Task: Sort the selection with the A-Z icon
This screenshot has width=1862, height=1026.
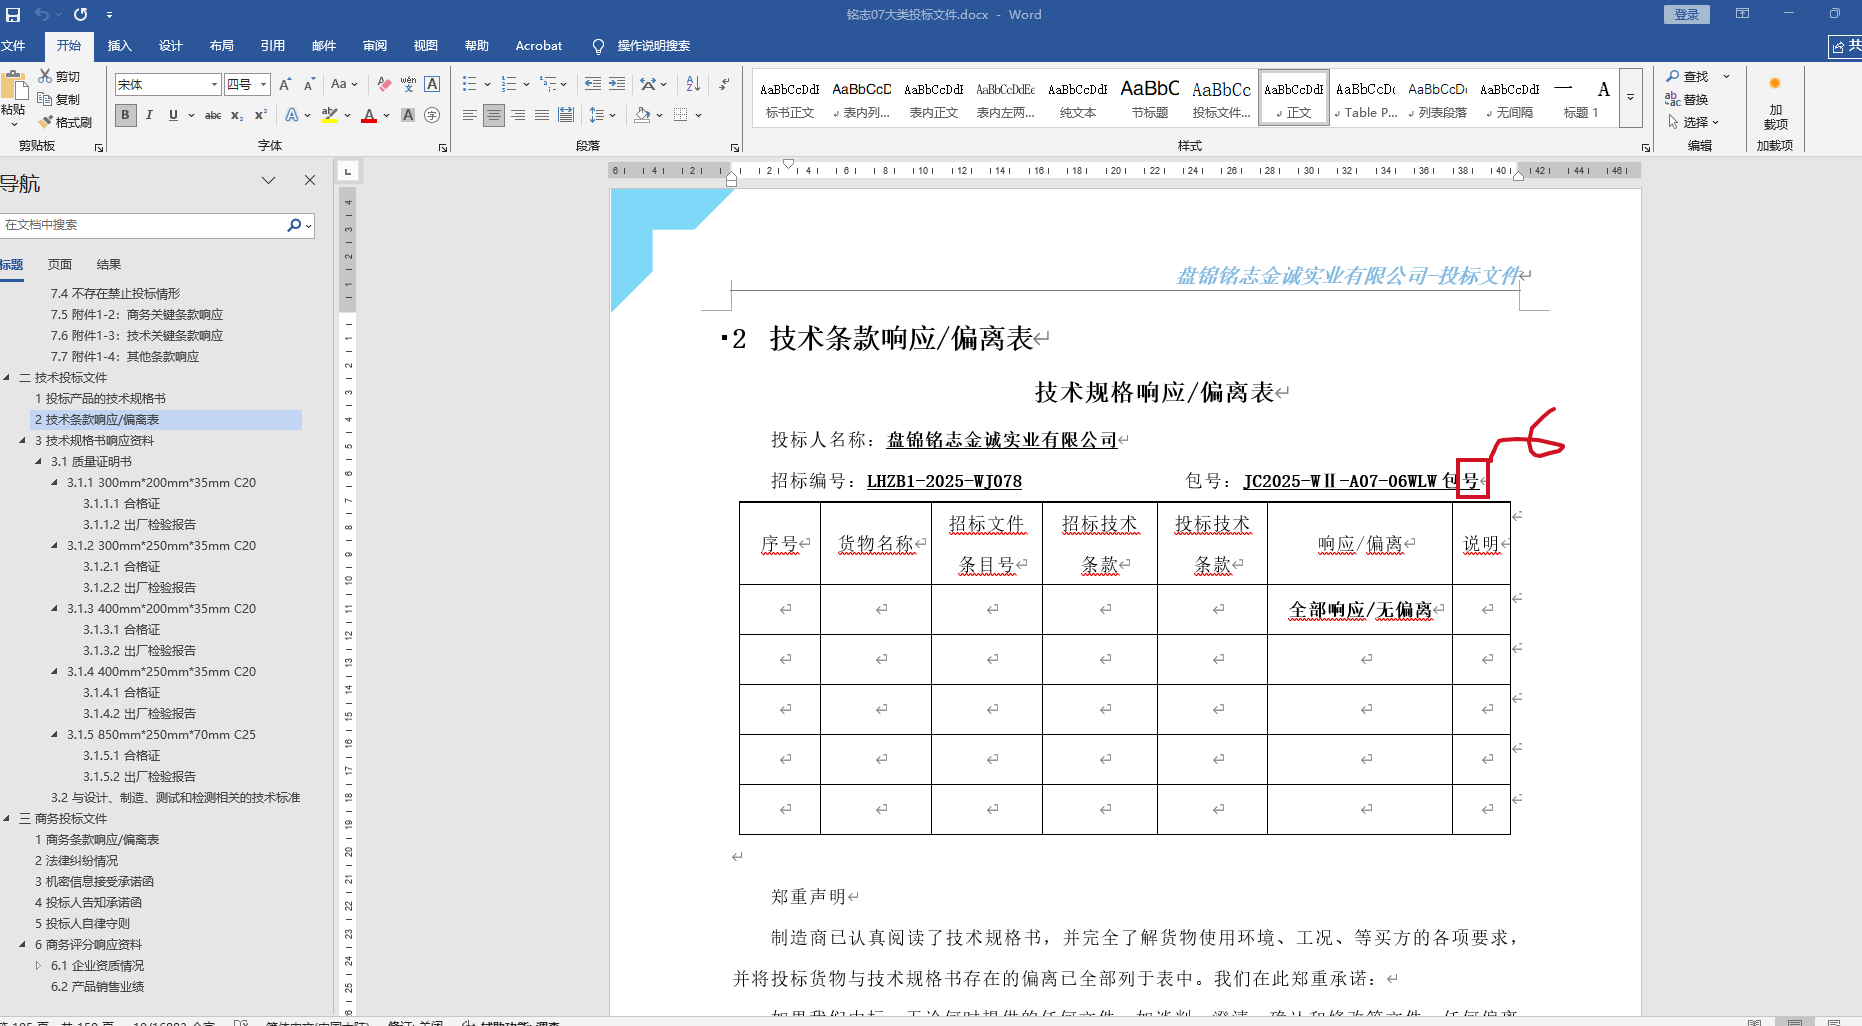Action: tap(693, 84)
